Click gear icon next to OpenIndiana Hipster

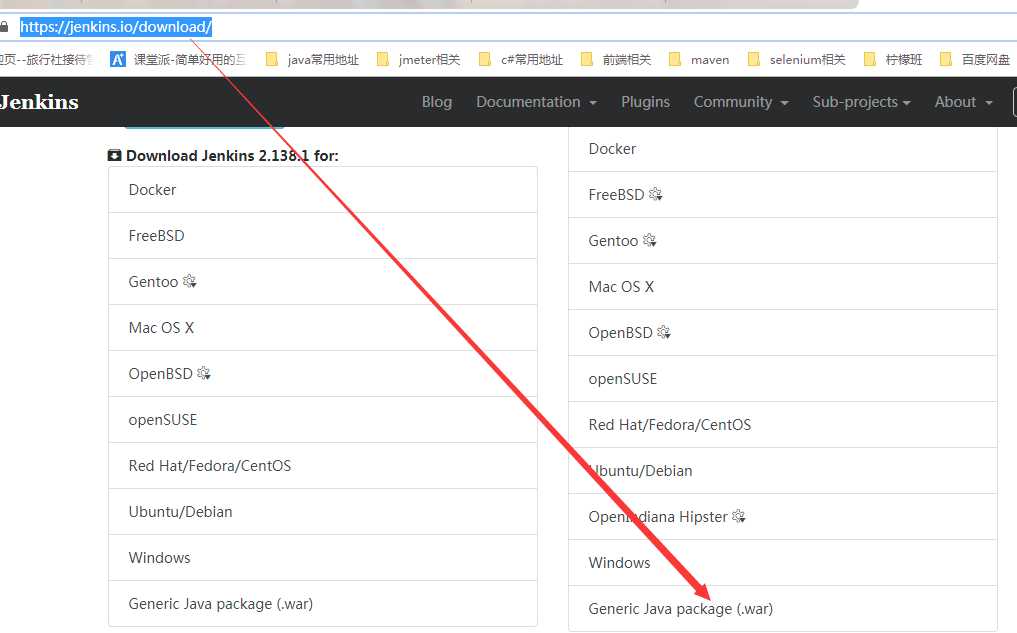coord(739,516)
